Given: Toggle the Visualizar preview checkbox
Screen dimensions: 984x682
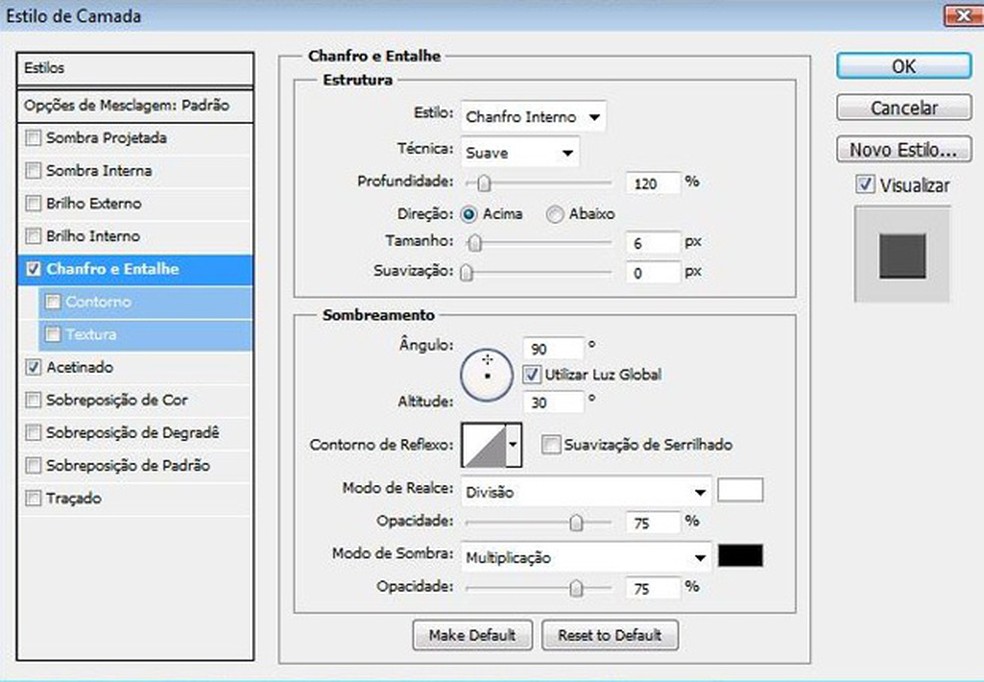Looking at the screenshot, I should click(865, 184).
